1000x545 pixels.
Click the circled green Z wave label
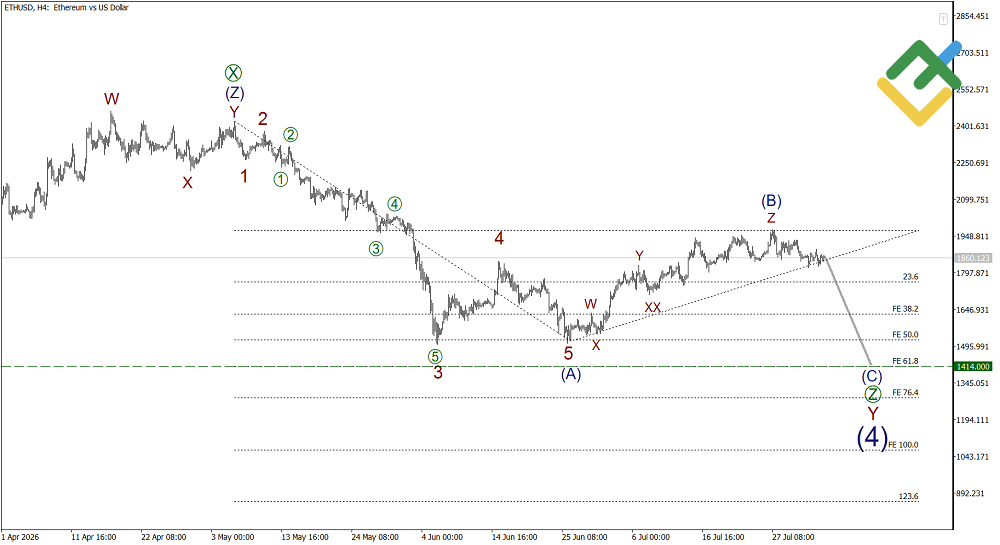[872, 394]
